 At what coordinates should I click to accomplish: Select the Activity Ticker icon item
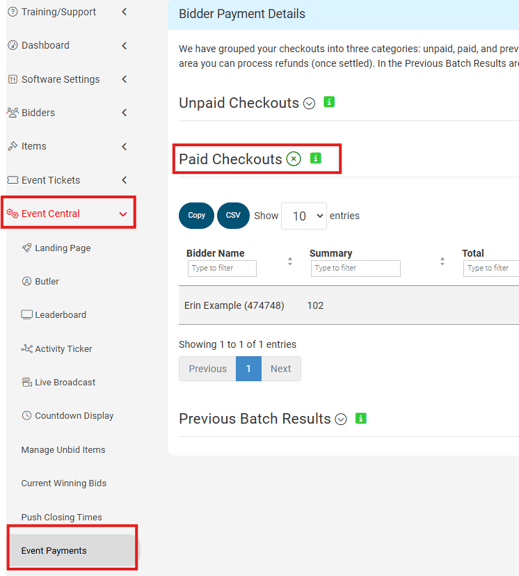coord(26,349)
